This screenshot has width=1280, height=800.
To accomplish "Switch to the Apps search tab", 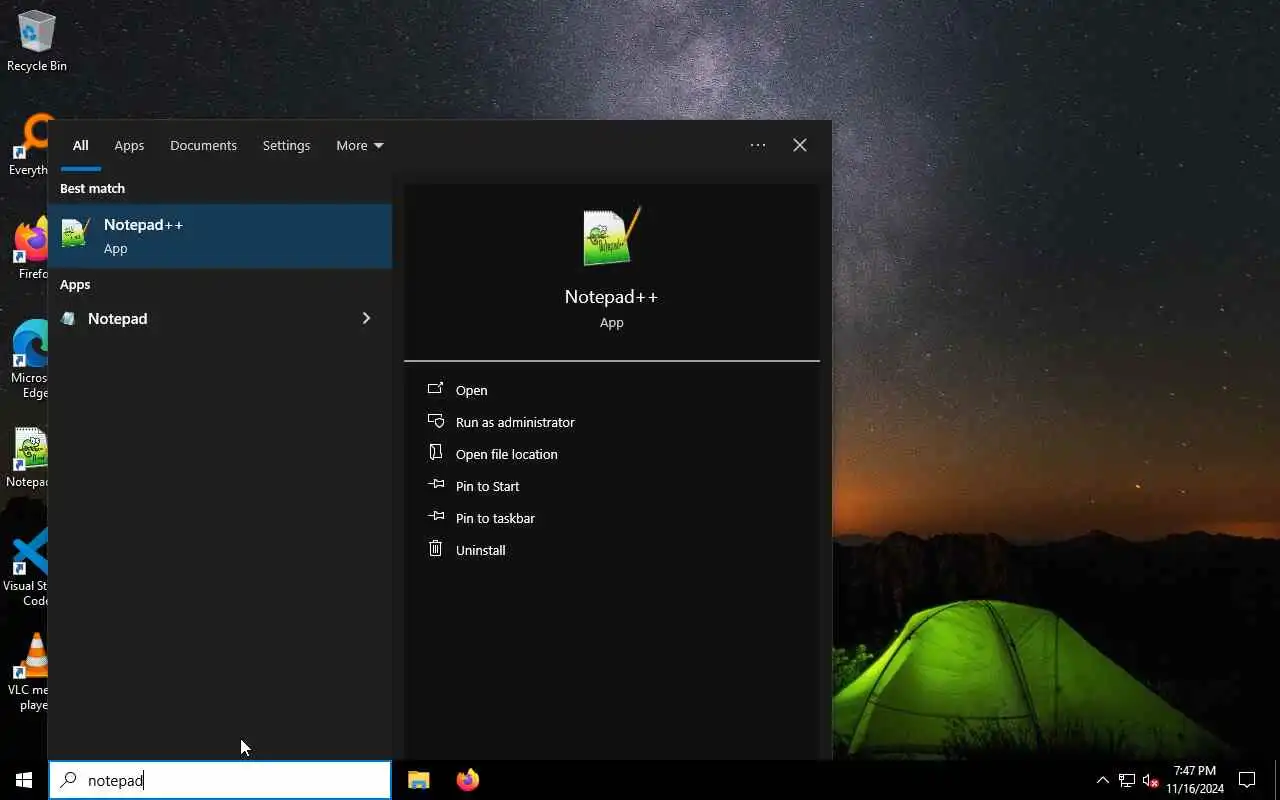I will click(129, 146).
